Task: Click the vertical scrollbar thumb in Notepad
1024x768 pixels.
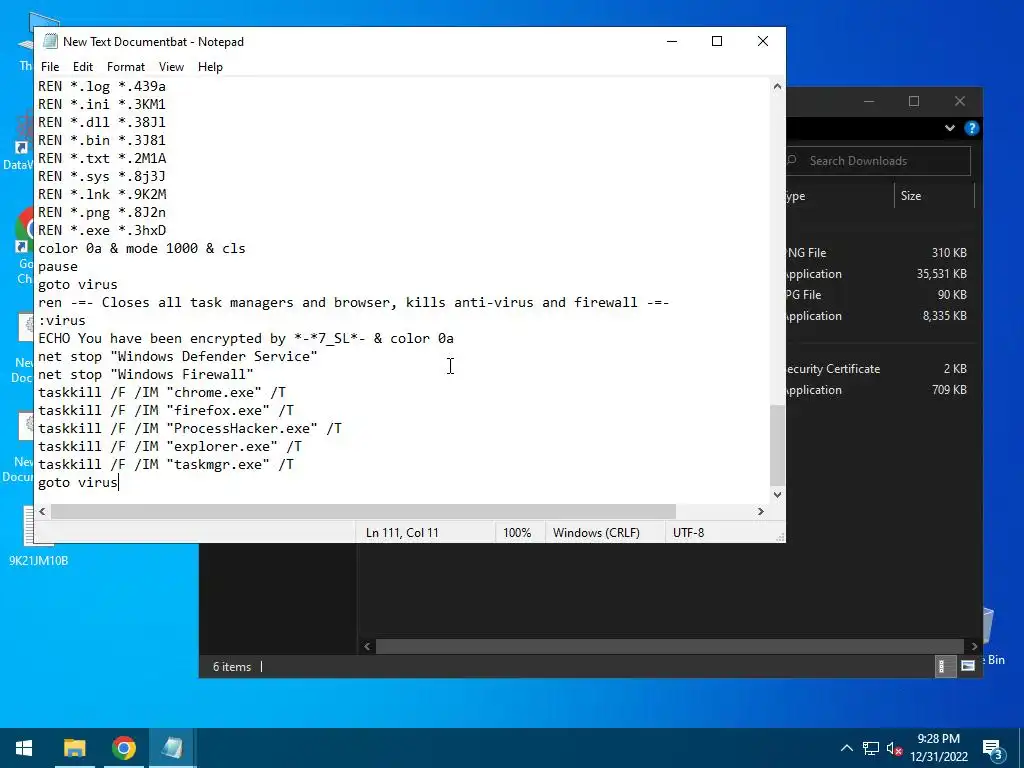Action: pos(777,445)
